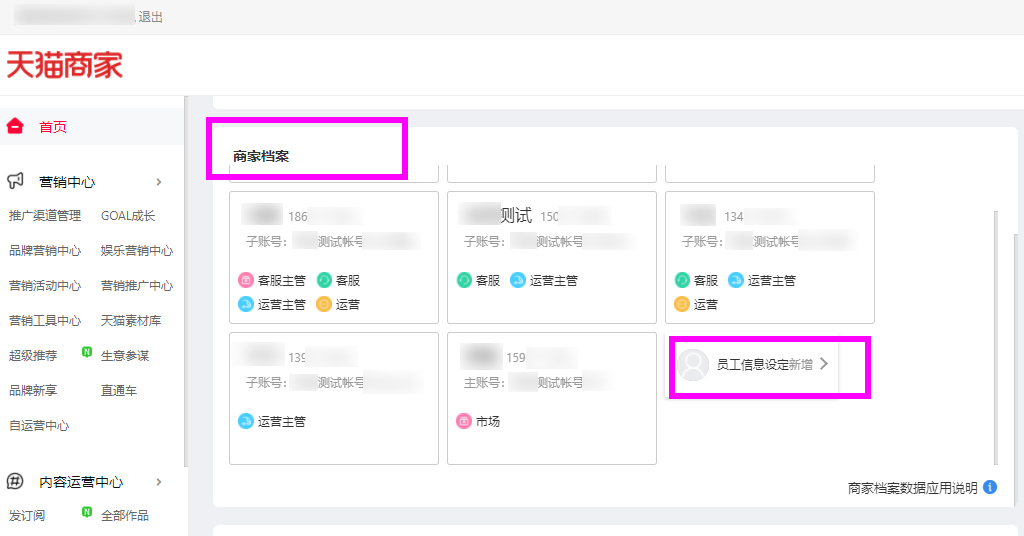The height and width of the screenshot is (536, 1024).
Task: Click 市场 role icon in 159 card
Action: click(x=464, y=421)
